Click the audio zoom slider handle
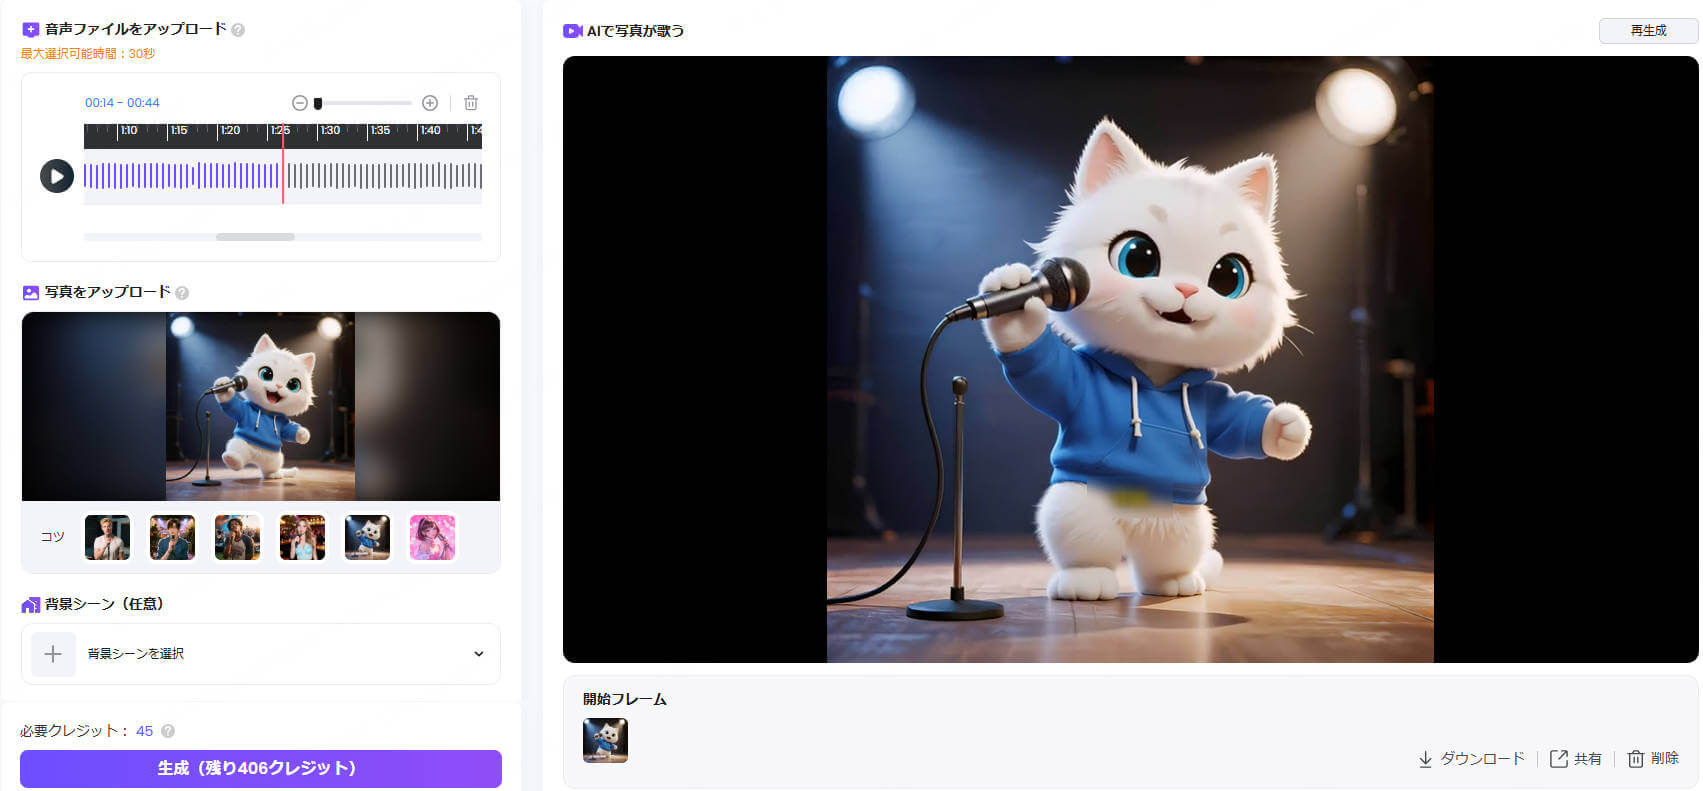 click(x=318, y=103)
